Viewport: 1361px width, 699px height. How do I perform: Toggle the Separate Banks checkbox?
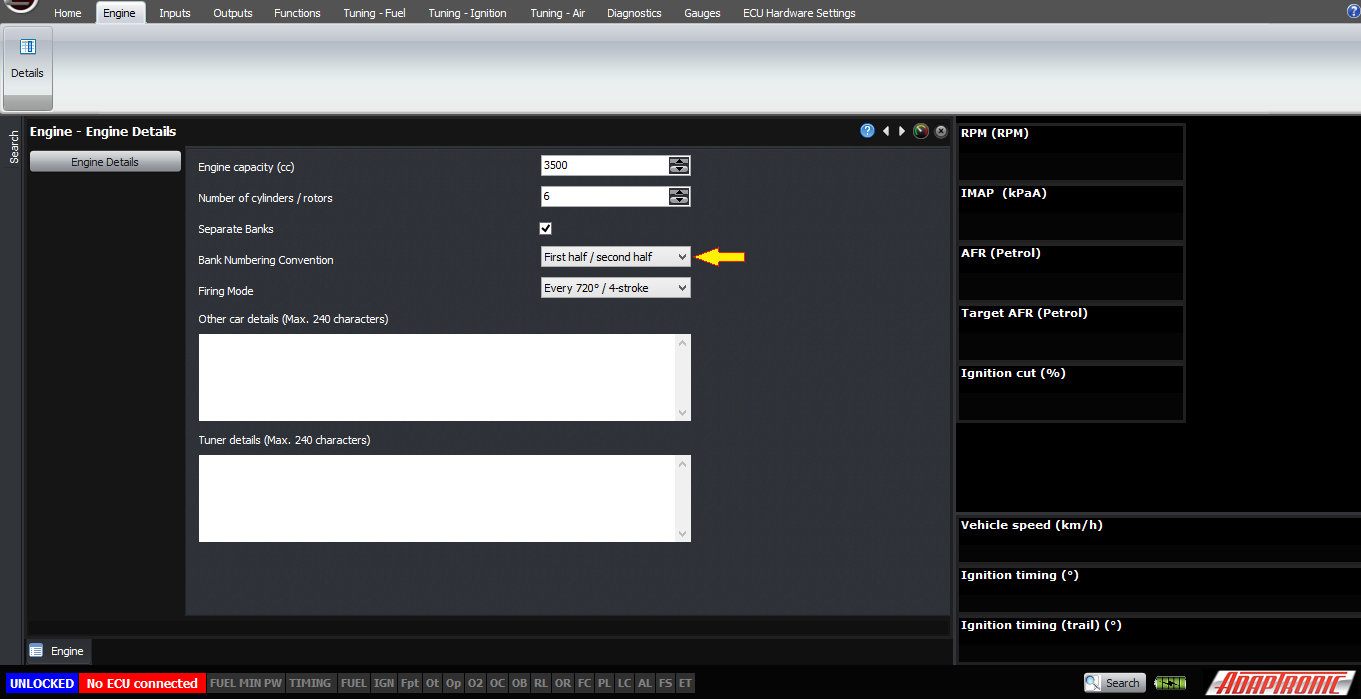tap(545, 229)
